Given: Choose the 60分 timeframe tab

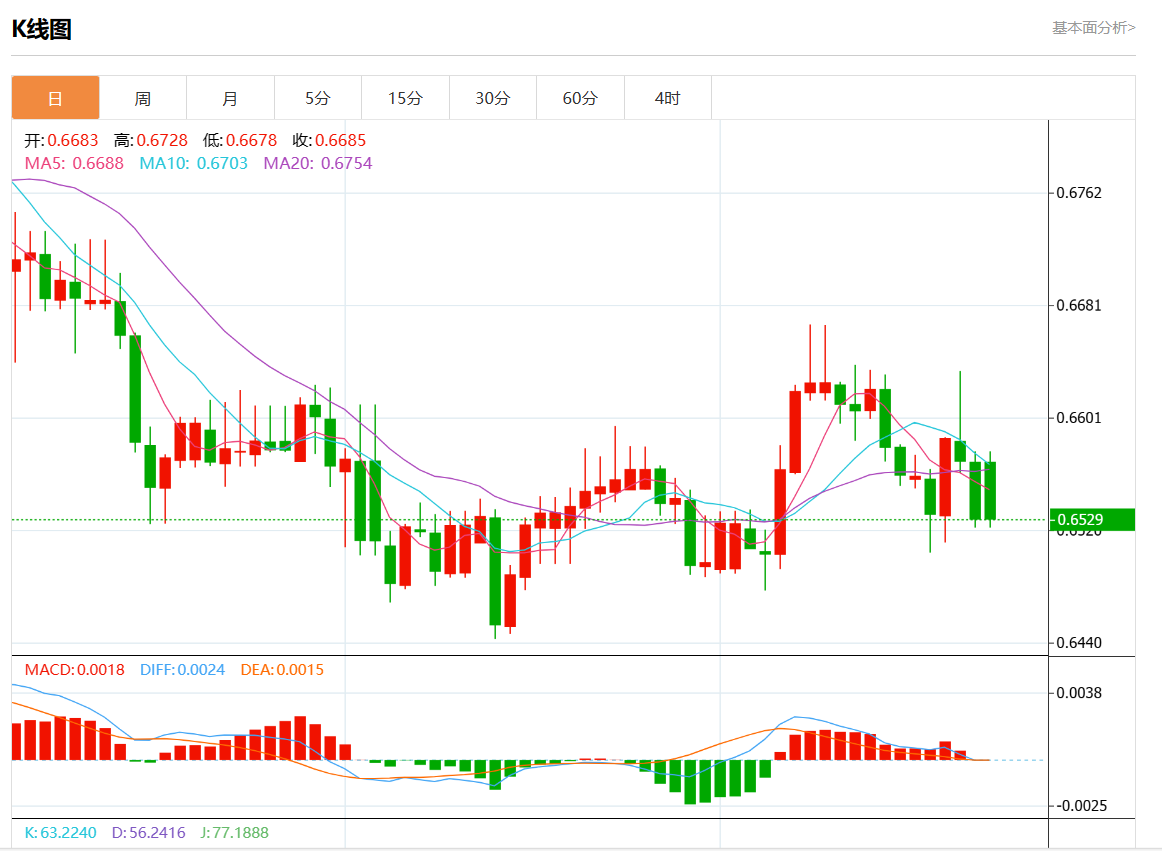Looking at the screenshot, I should pyautogui.click(x=580, y=98).
